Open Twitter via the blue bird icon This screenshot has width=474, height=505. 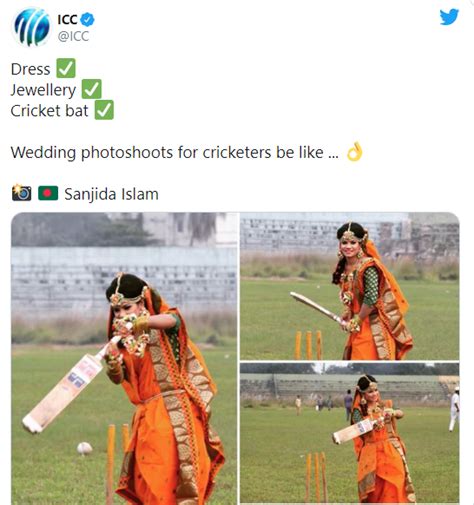(x=449, y=17)
